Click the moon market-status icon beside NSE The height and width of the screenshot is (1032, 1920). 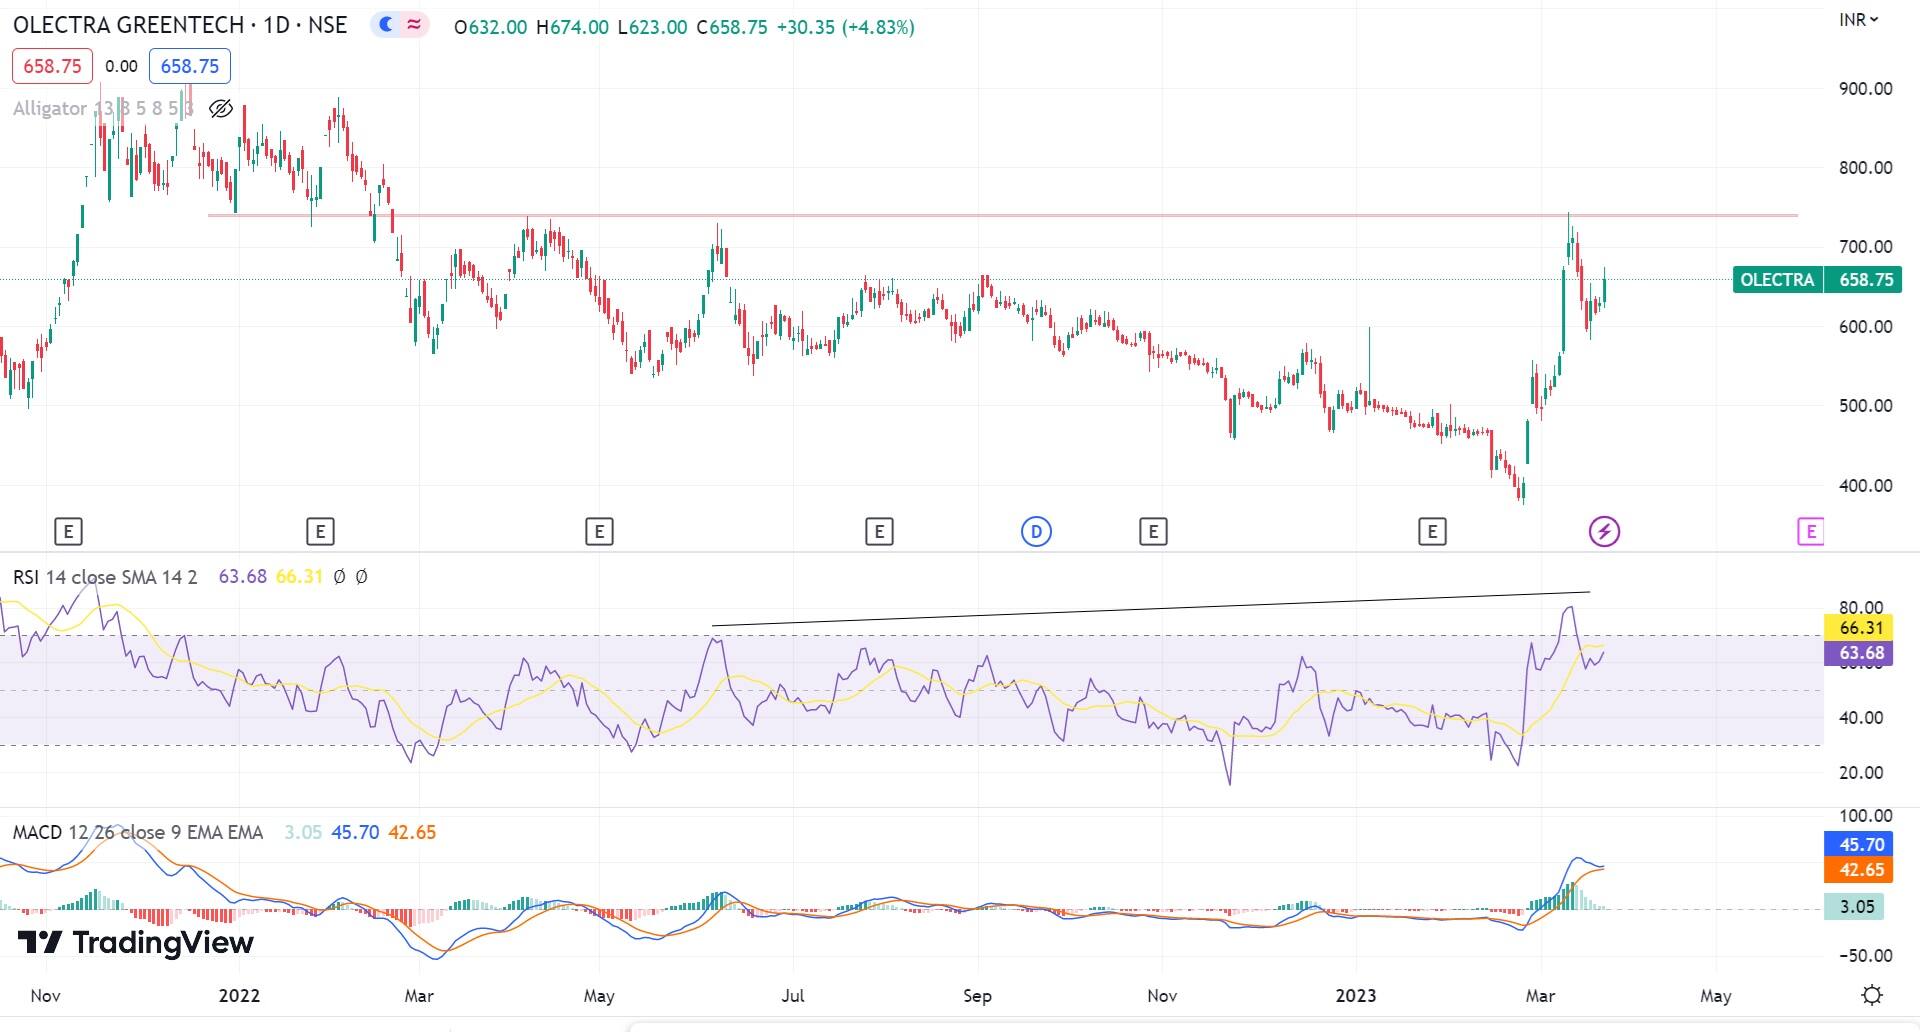coord(386,26)
